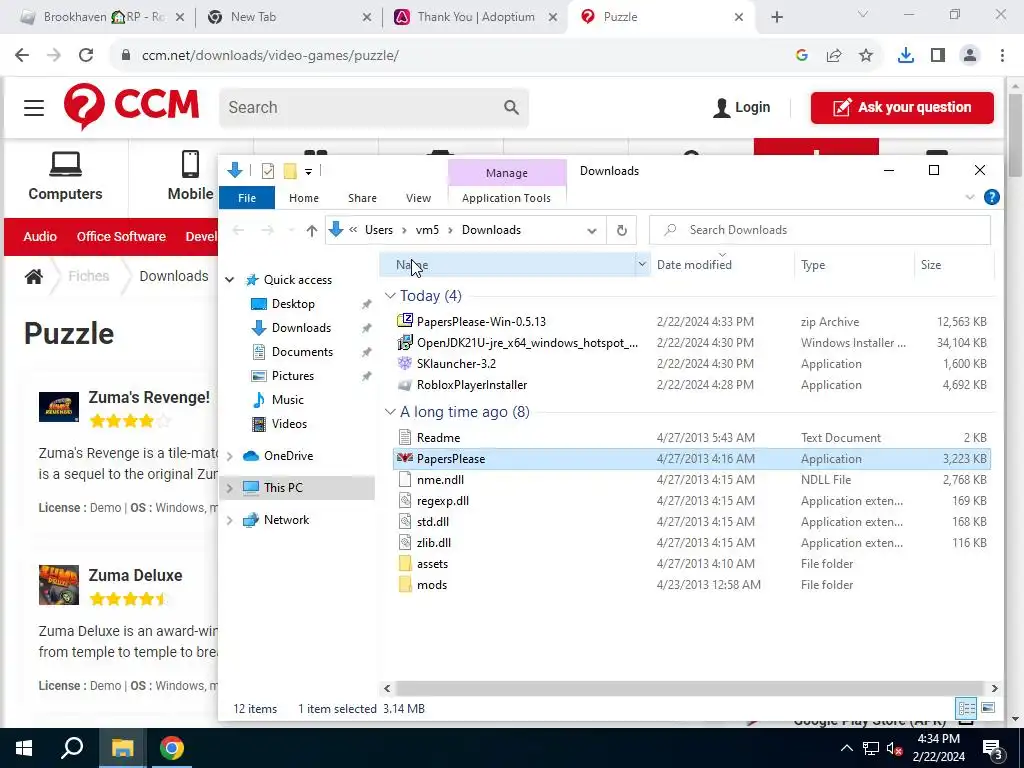
Task: Open the Zuma Deluxe link
Action: tap(135, 575)
